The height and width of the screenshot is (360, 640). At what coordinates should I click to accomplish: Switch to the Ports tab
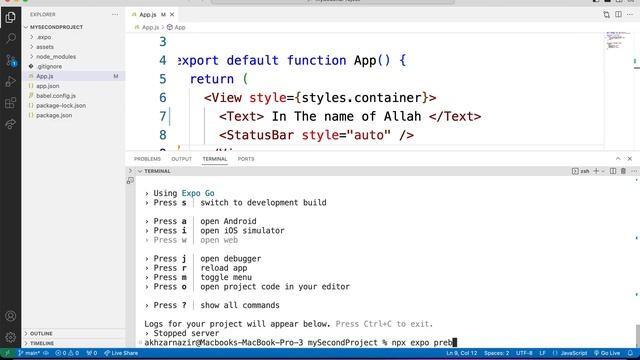click(246, 159)
